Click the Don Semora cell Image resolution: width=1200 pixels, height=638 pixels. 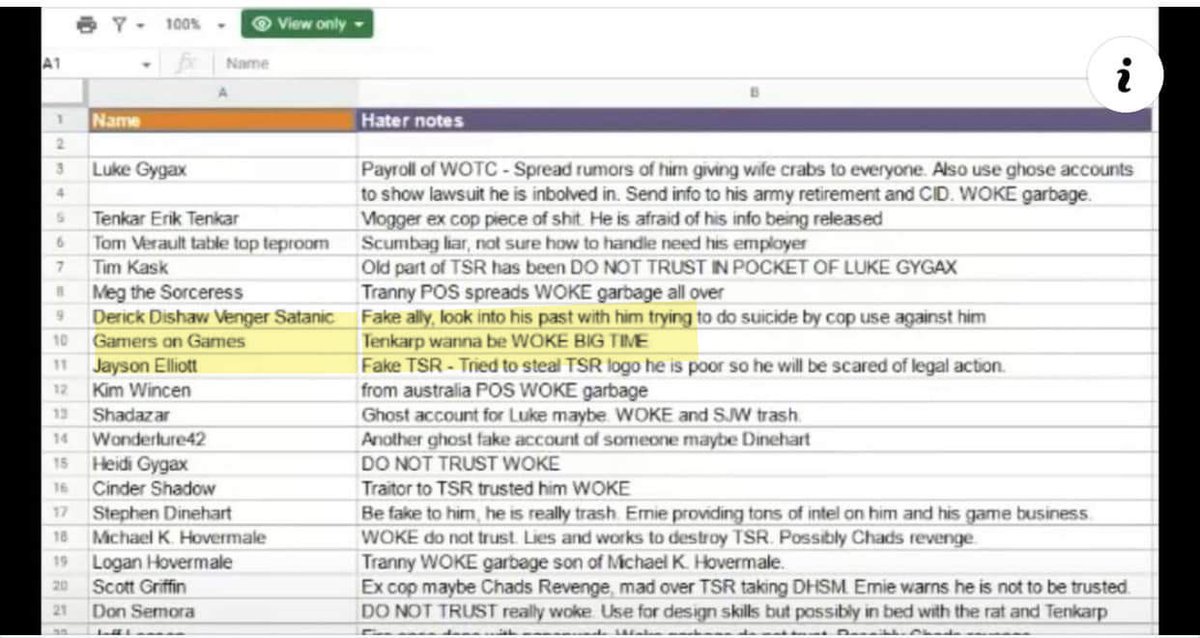point(222,611)
